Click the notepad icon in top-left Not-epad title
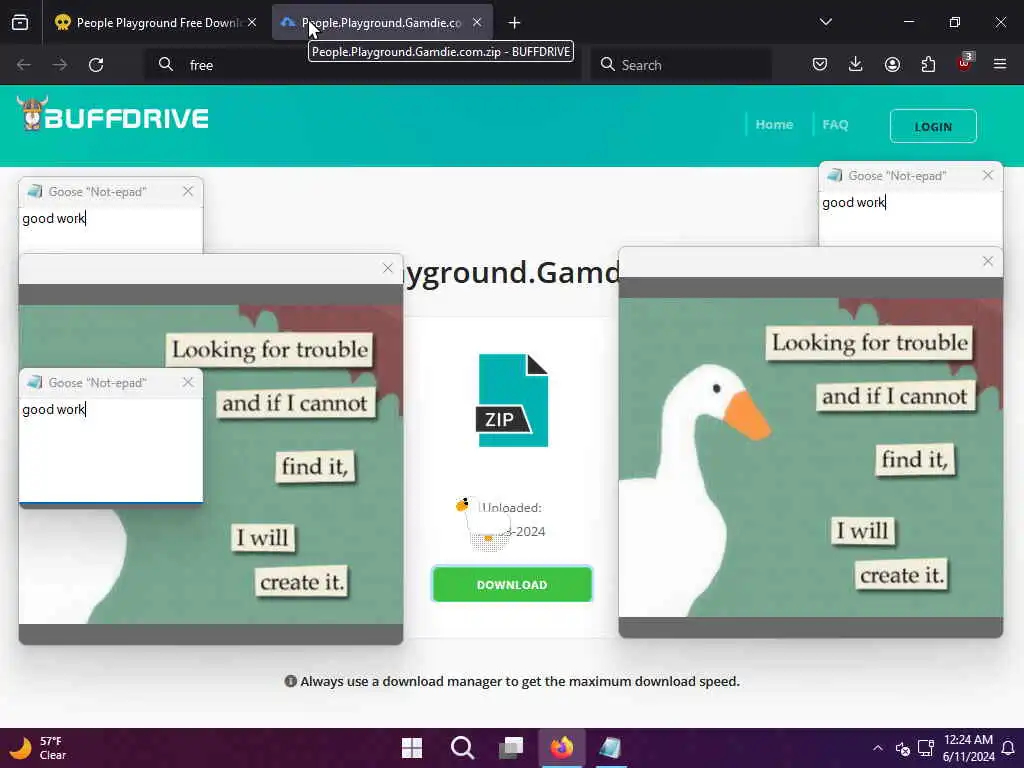 pos(35,191)
